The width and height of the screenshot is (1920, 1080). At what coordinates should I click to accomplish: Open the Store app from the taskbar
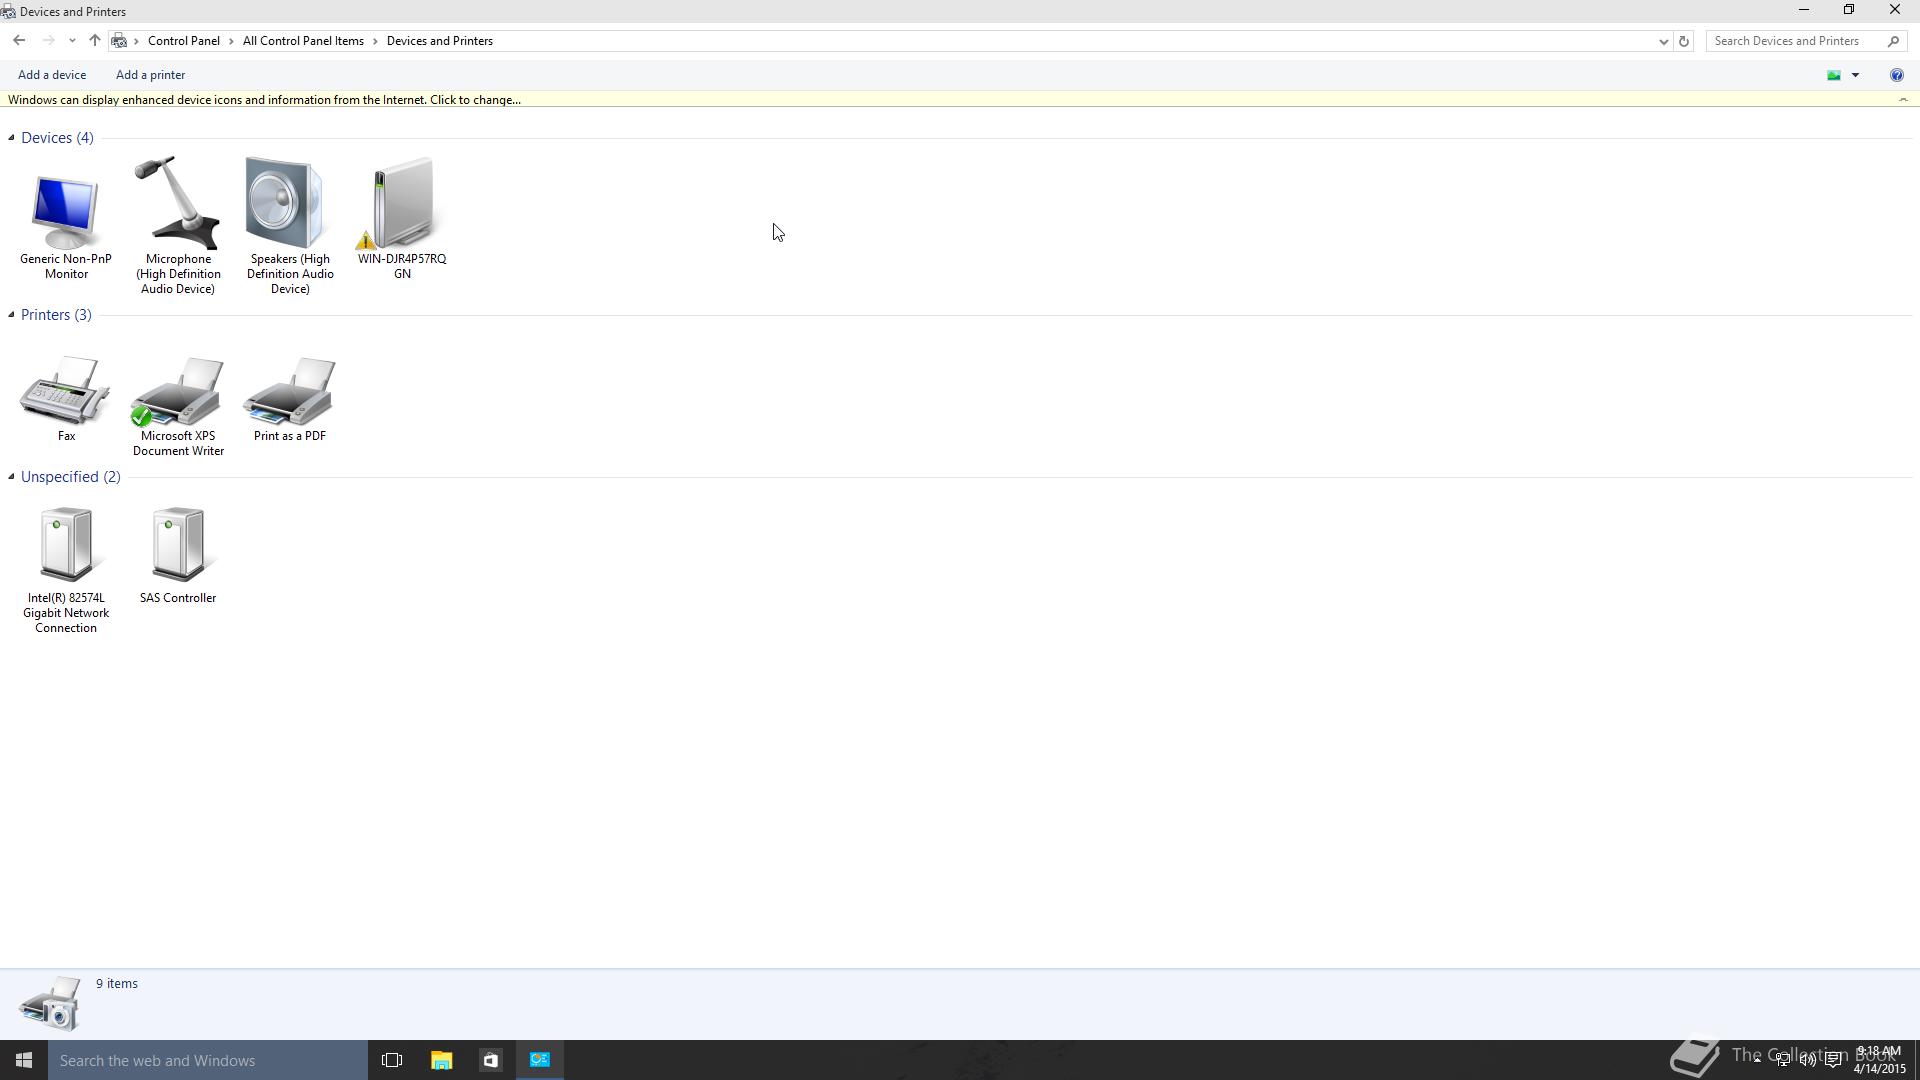tap(490, 1060)
